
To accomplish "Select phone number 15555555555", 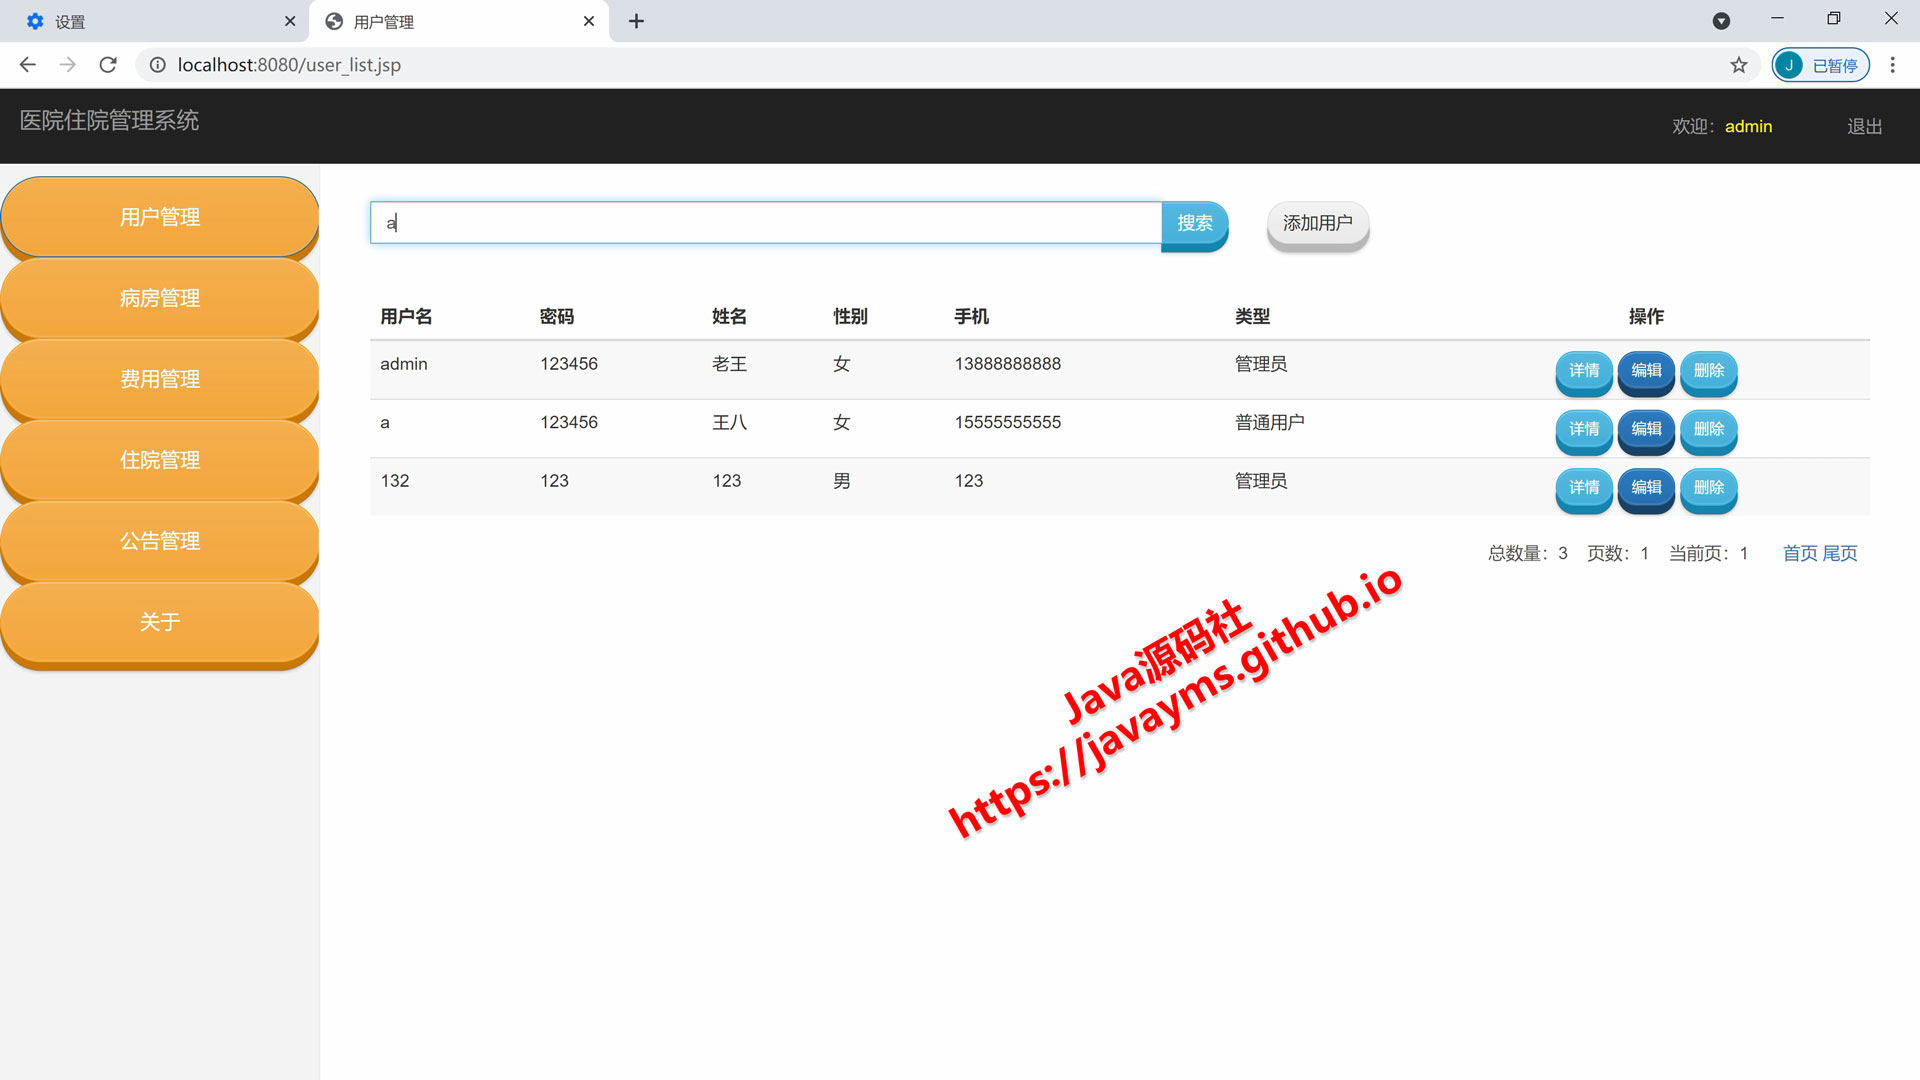I will click(1007, 422).
